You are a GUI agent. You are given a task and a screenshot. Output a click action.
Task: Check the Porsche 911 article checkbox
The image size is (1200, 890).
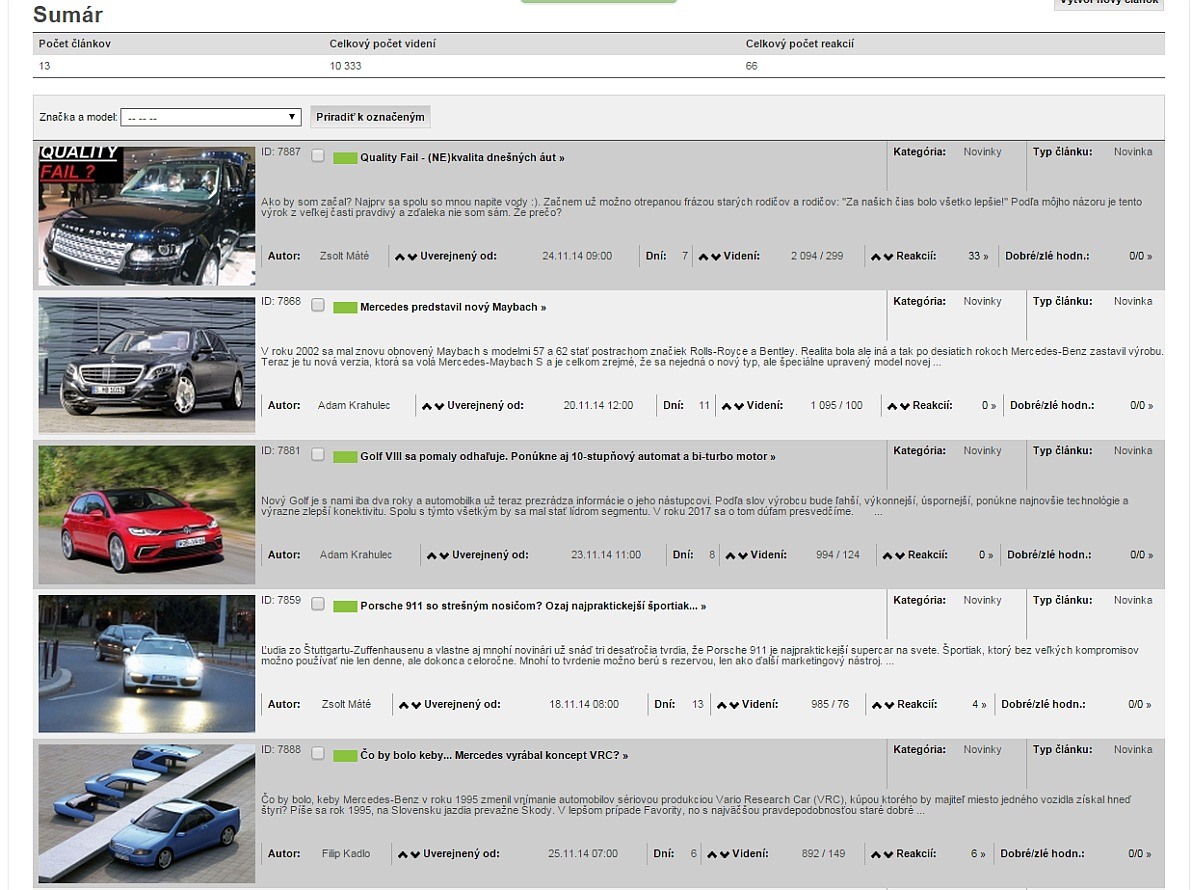318,605
